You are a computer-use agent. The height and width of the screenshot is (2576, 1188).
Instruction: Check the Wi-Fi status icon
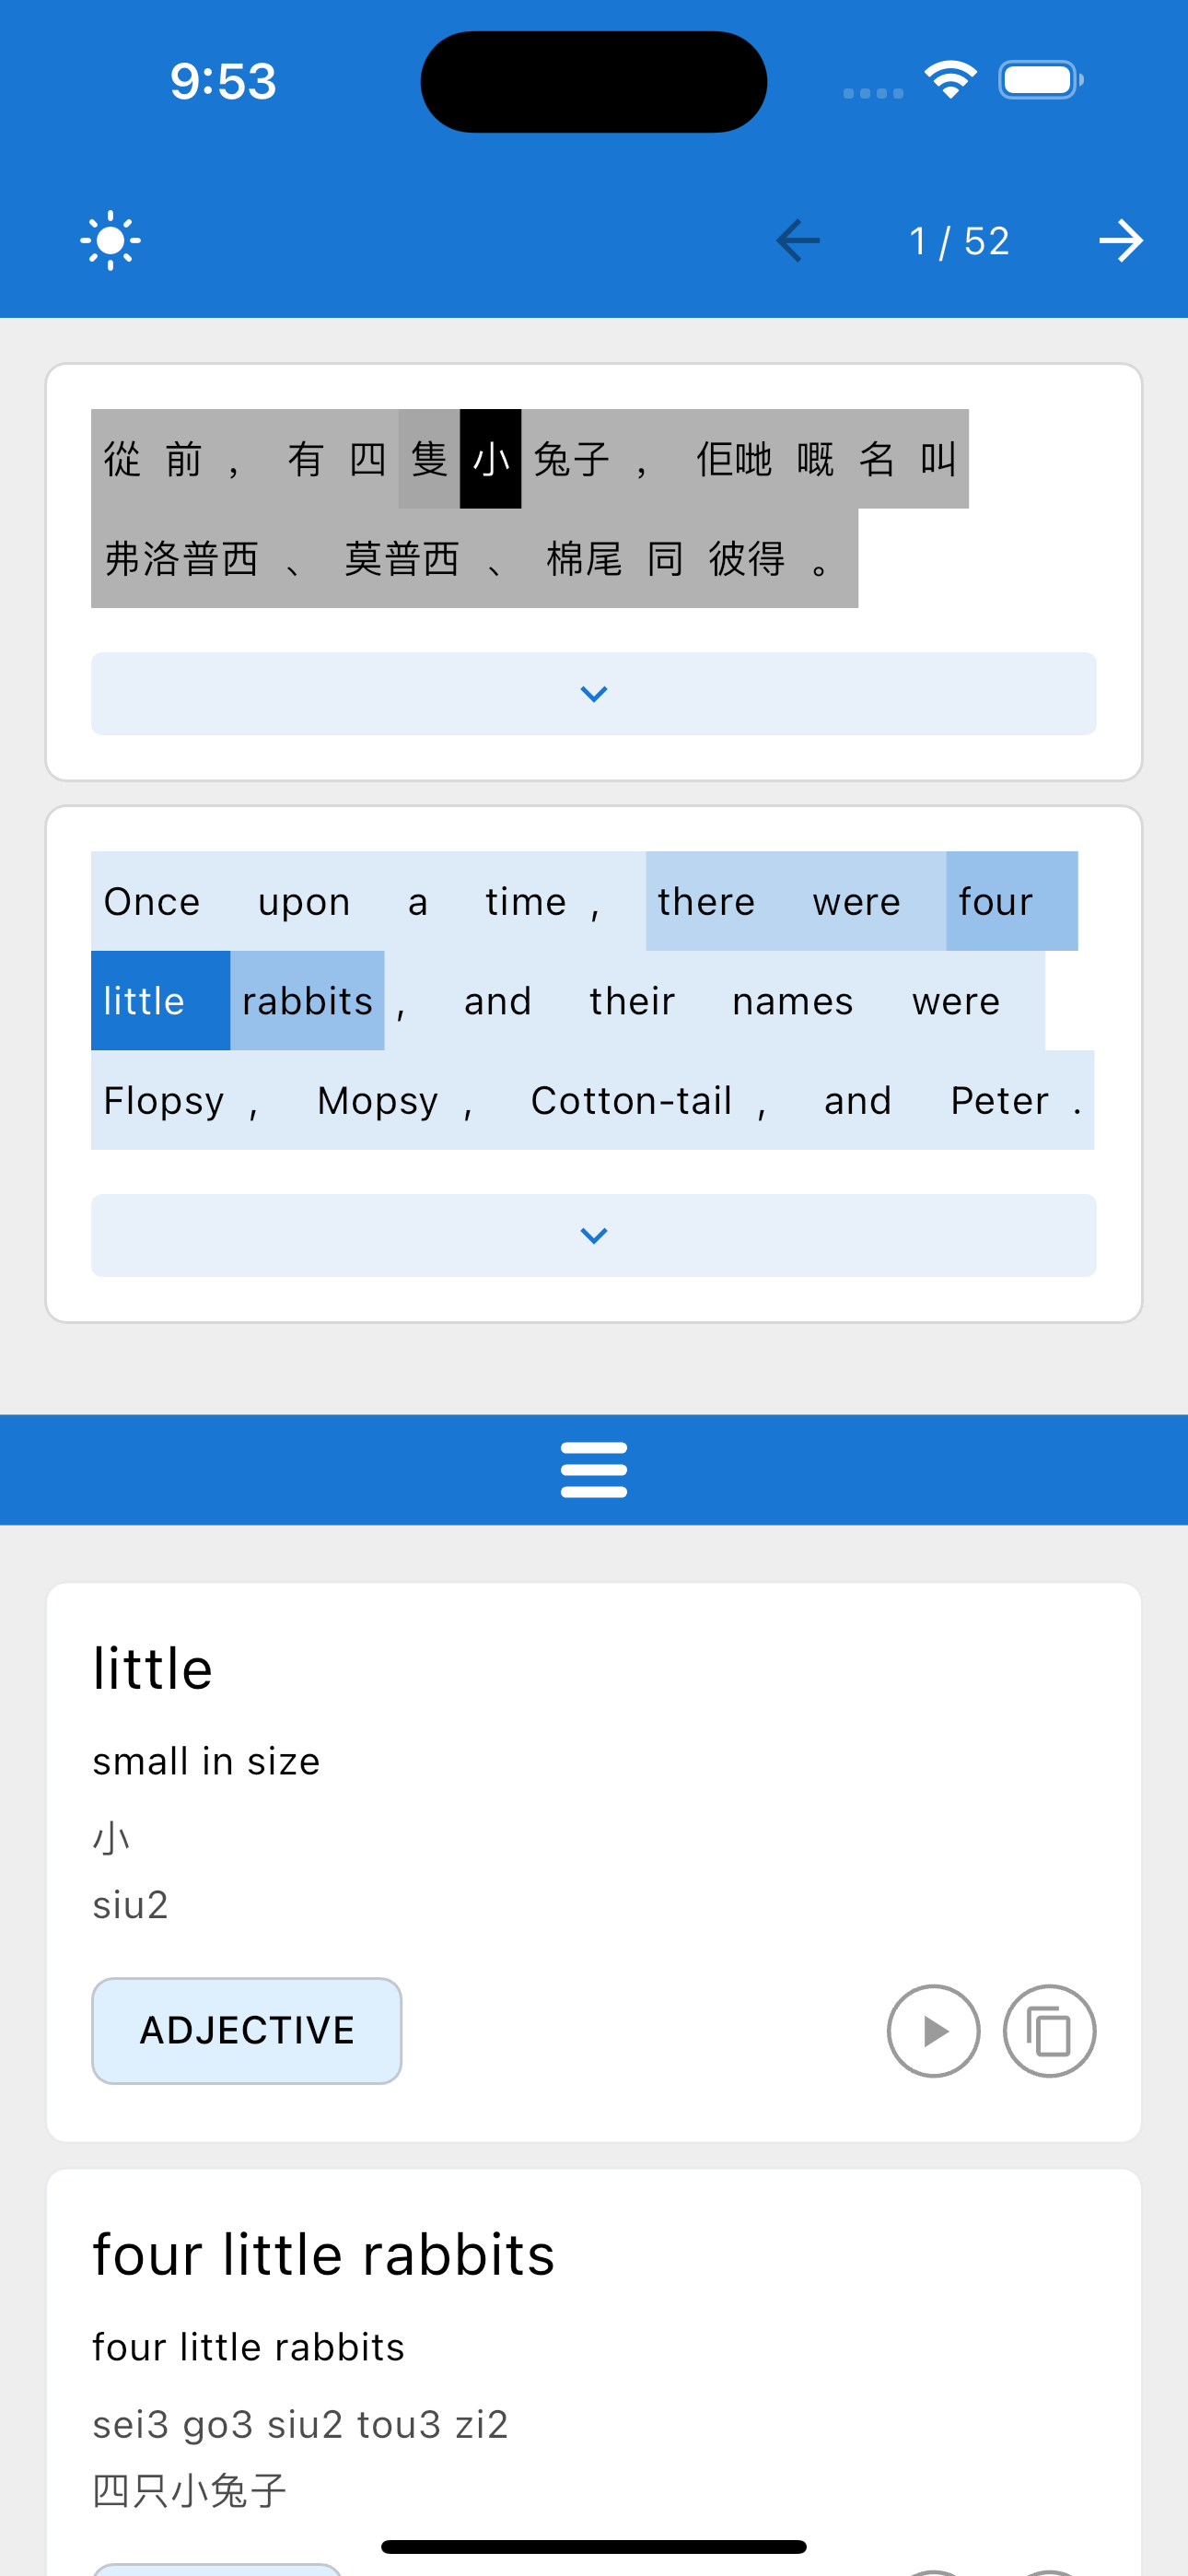tap(950, 80)
